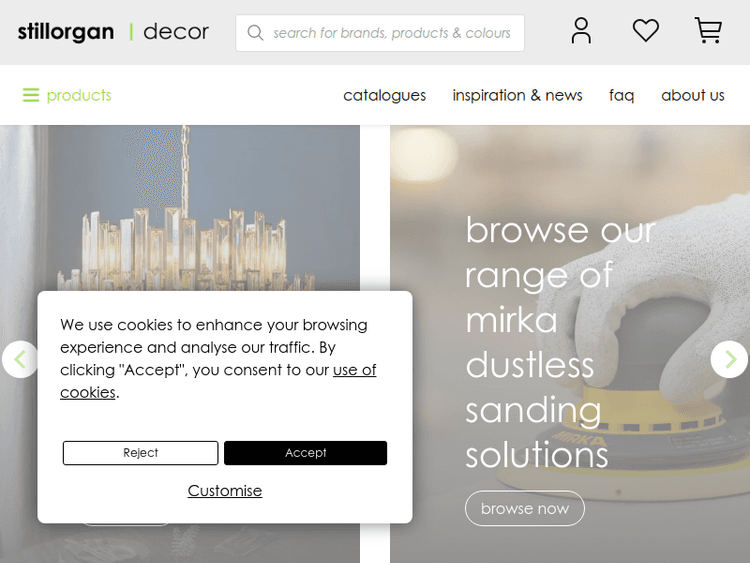The image size is (750, 563).
Task: Open the catalogues page
Action: (x=385, y=95)
